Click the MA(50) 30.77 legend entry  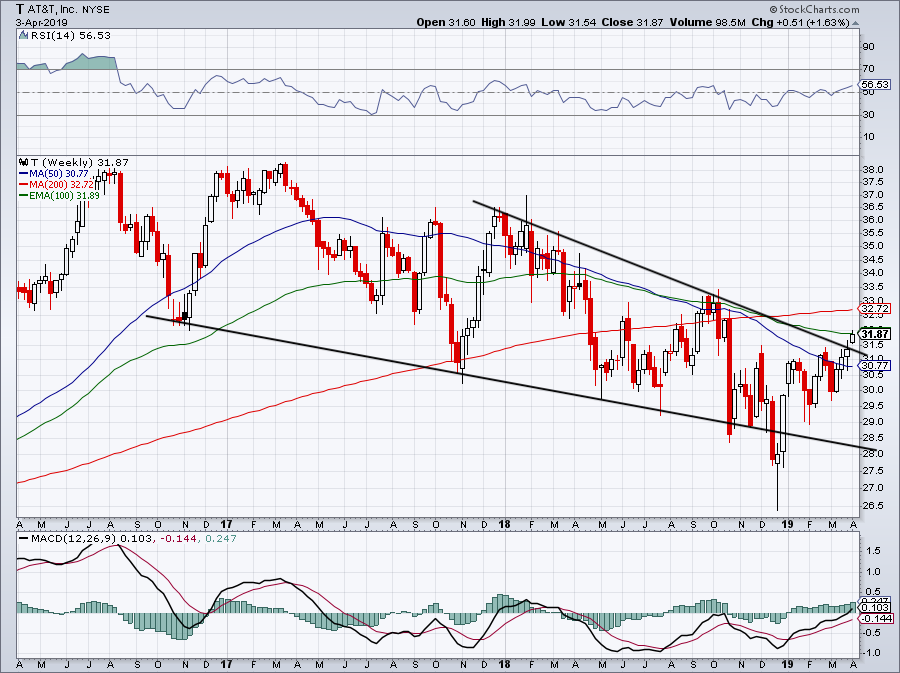pos(54,174)
